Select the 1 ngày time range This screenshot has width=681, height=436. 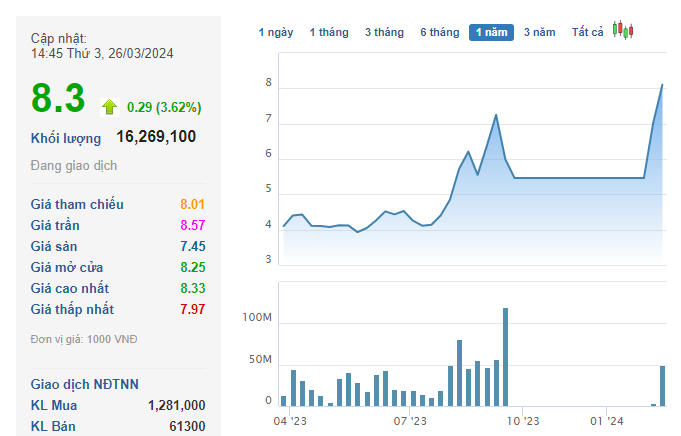[276, 32]
